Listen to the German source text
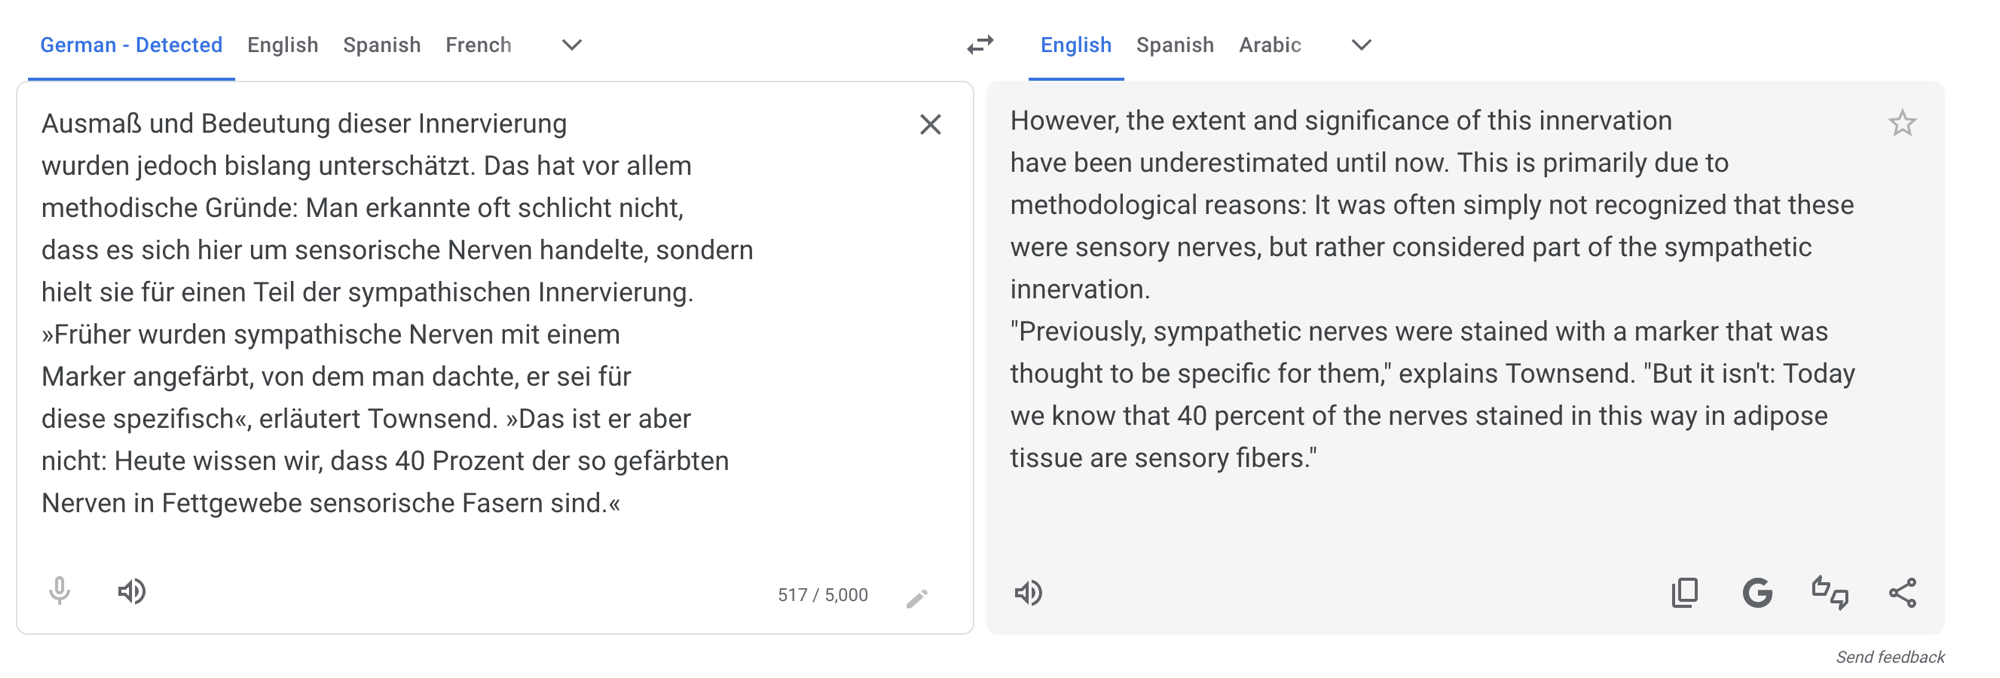 [x=132, y=591]
